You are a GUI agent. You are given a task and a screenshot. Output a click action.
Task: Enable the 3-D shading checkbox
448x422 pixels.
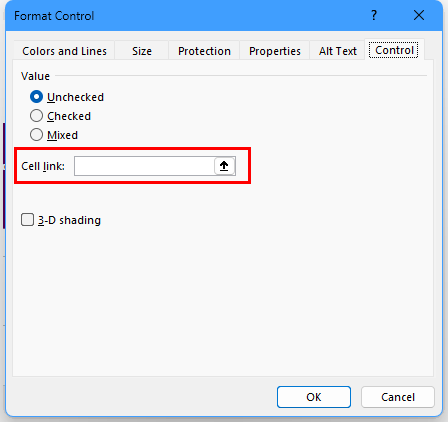(x=27, y=220)
